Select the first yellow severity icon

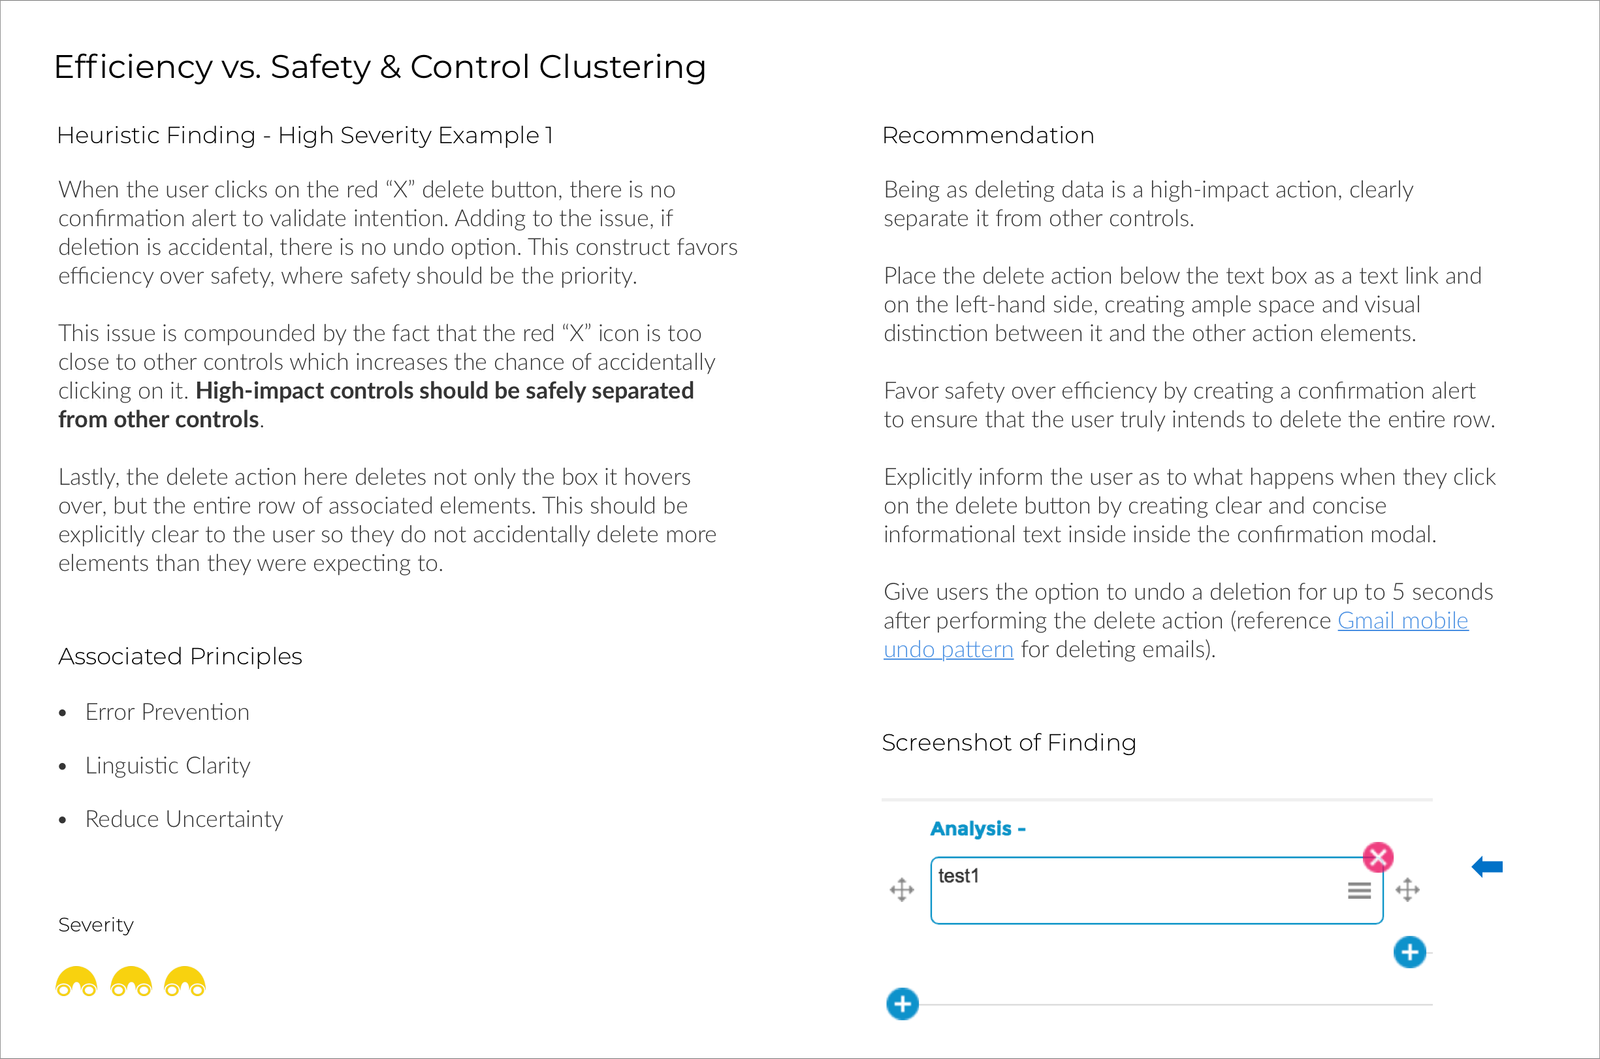click(x=76, y=982)
